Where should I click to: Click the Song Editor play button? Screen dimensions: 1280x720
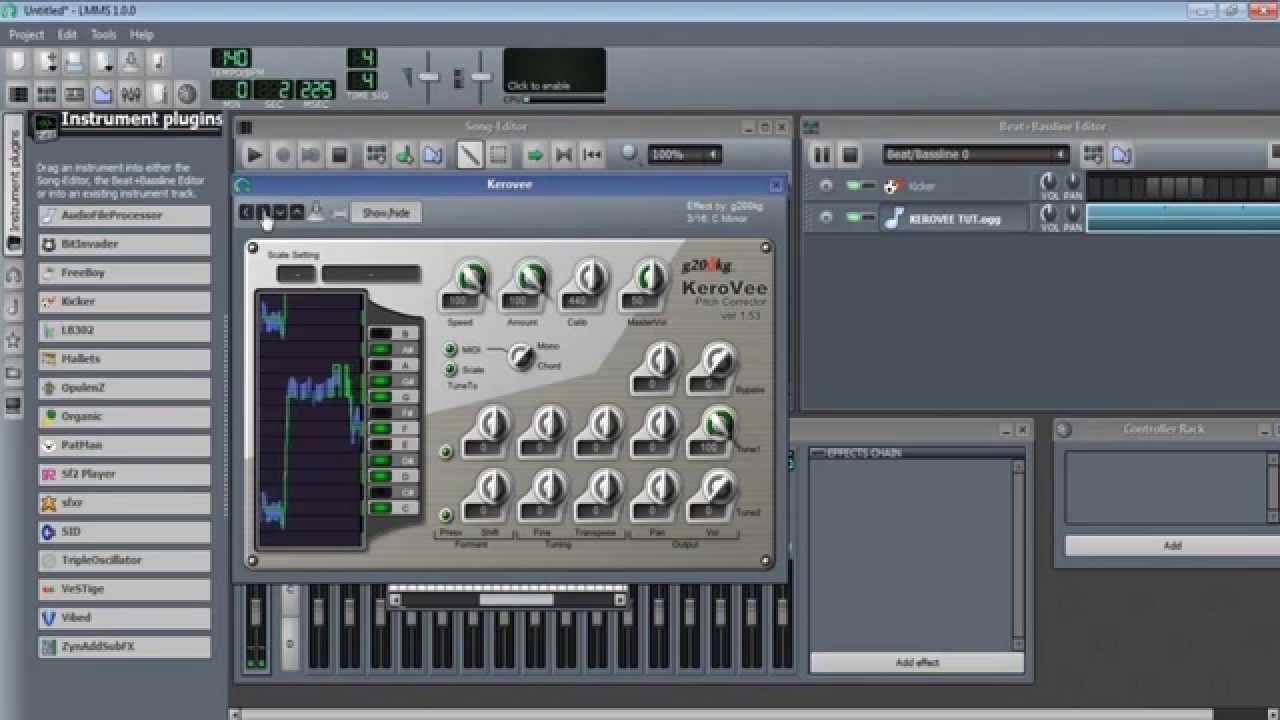click(x=254, y=154)
